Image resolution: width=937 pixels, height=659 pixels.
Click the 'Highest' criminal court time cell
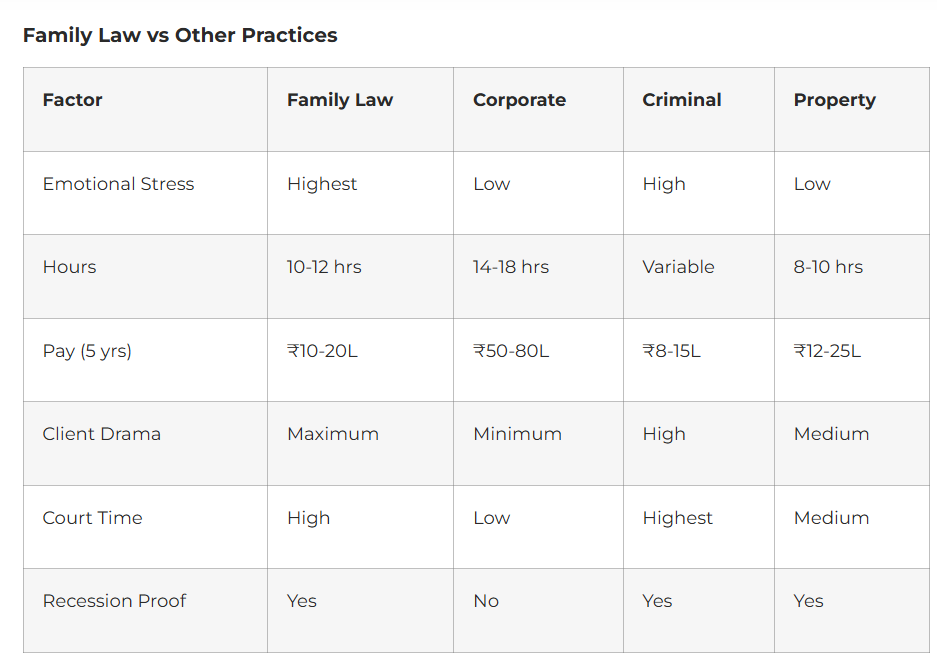tap(677, 518)
